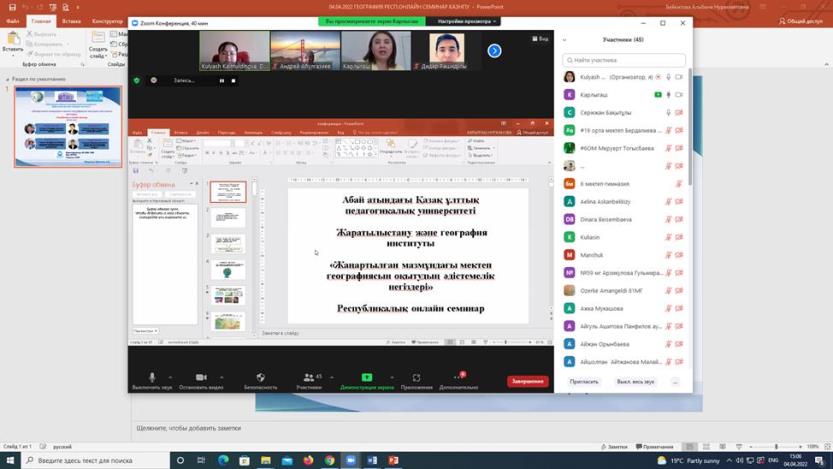Stop video with Остановить видео icon
This screenshot has width=833, height=469.
(201, 378)
